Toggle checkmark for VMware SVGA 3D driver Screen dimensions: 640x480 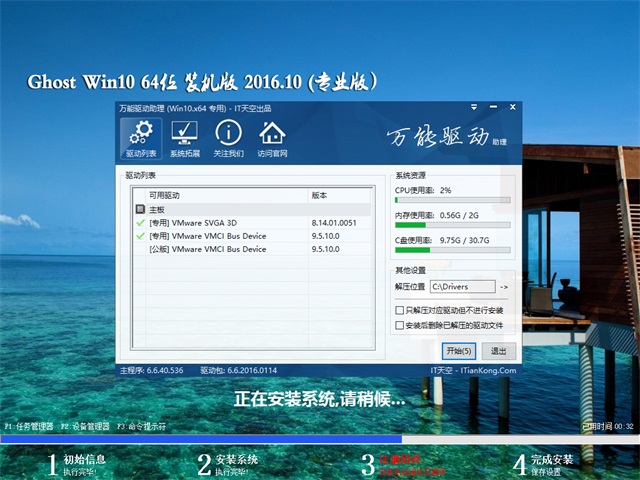[140, 223]
